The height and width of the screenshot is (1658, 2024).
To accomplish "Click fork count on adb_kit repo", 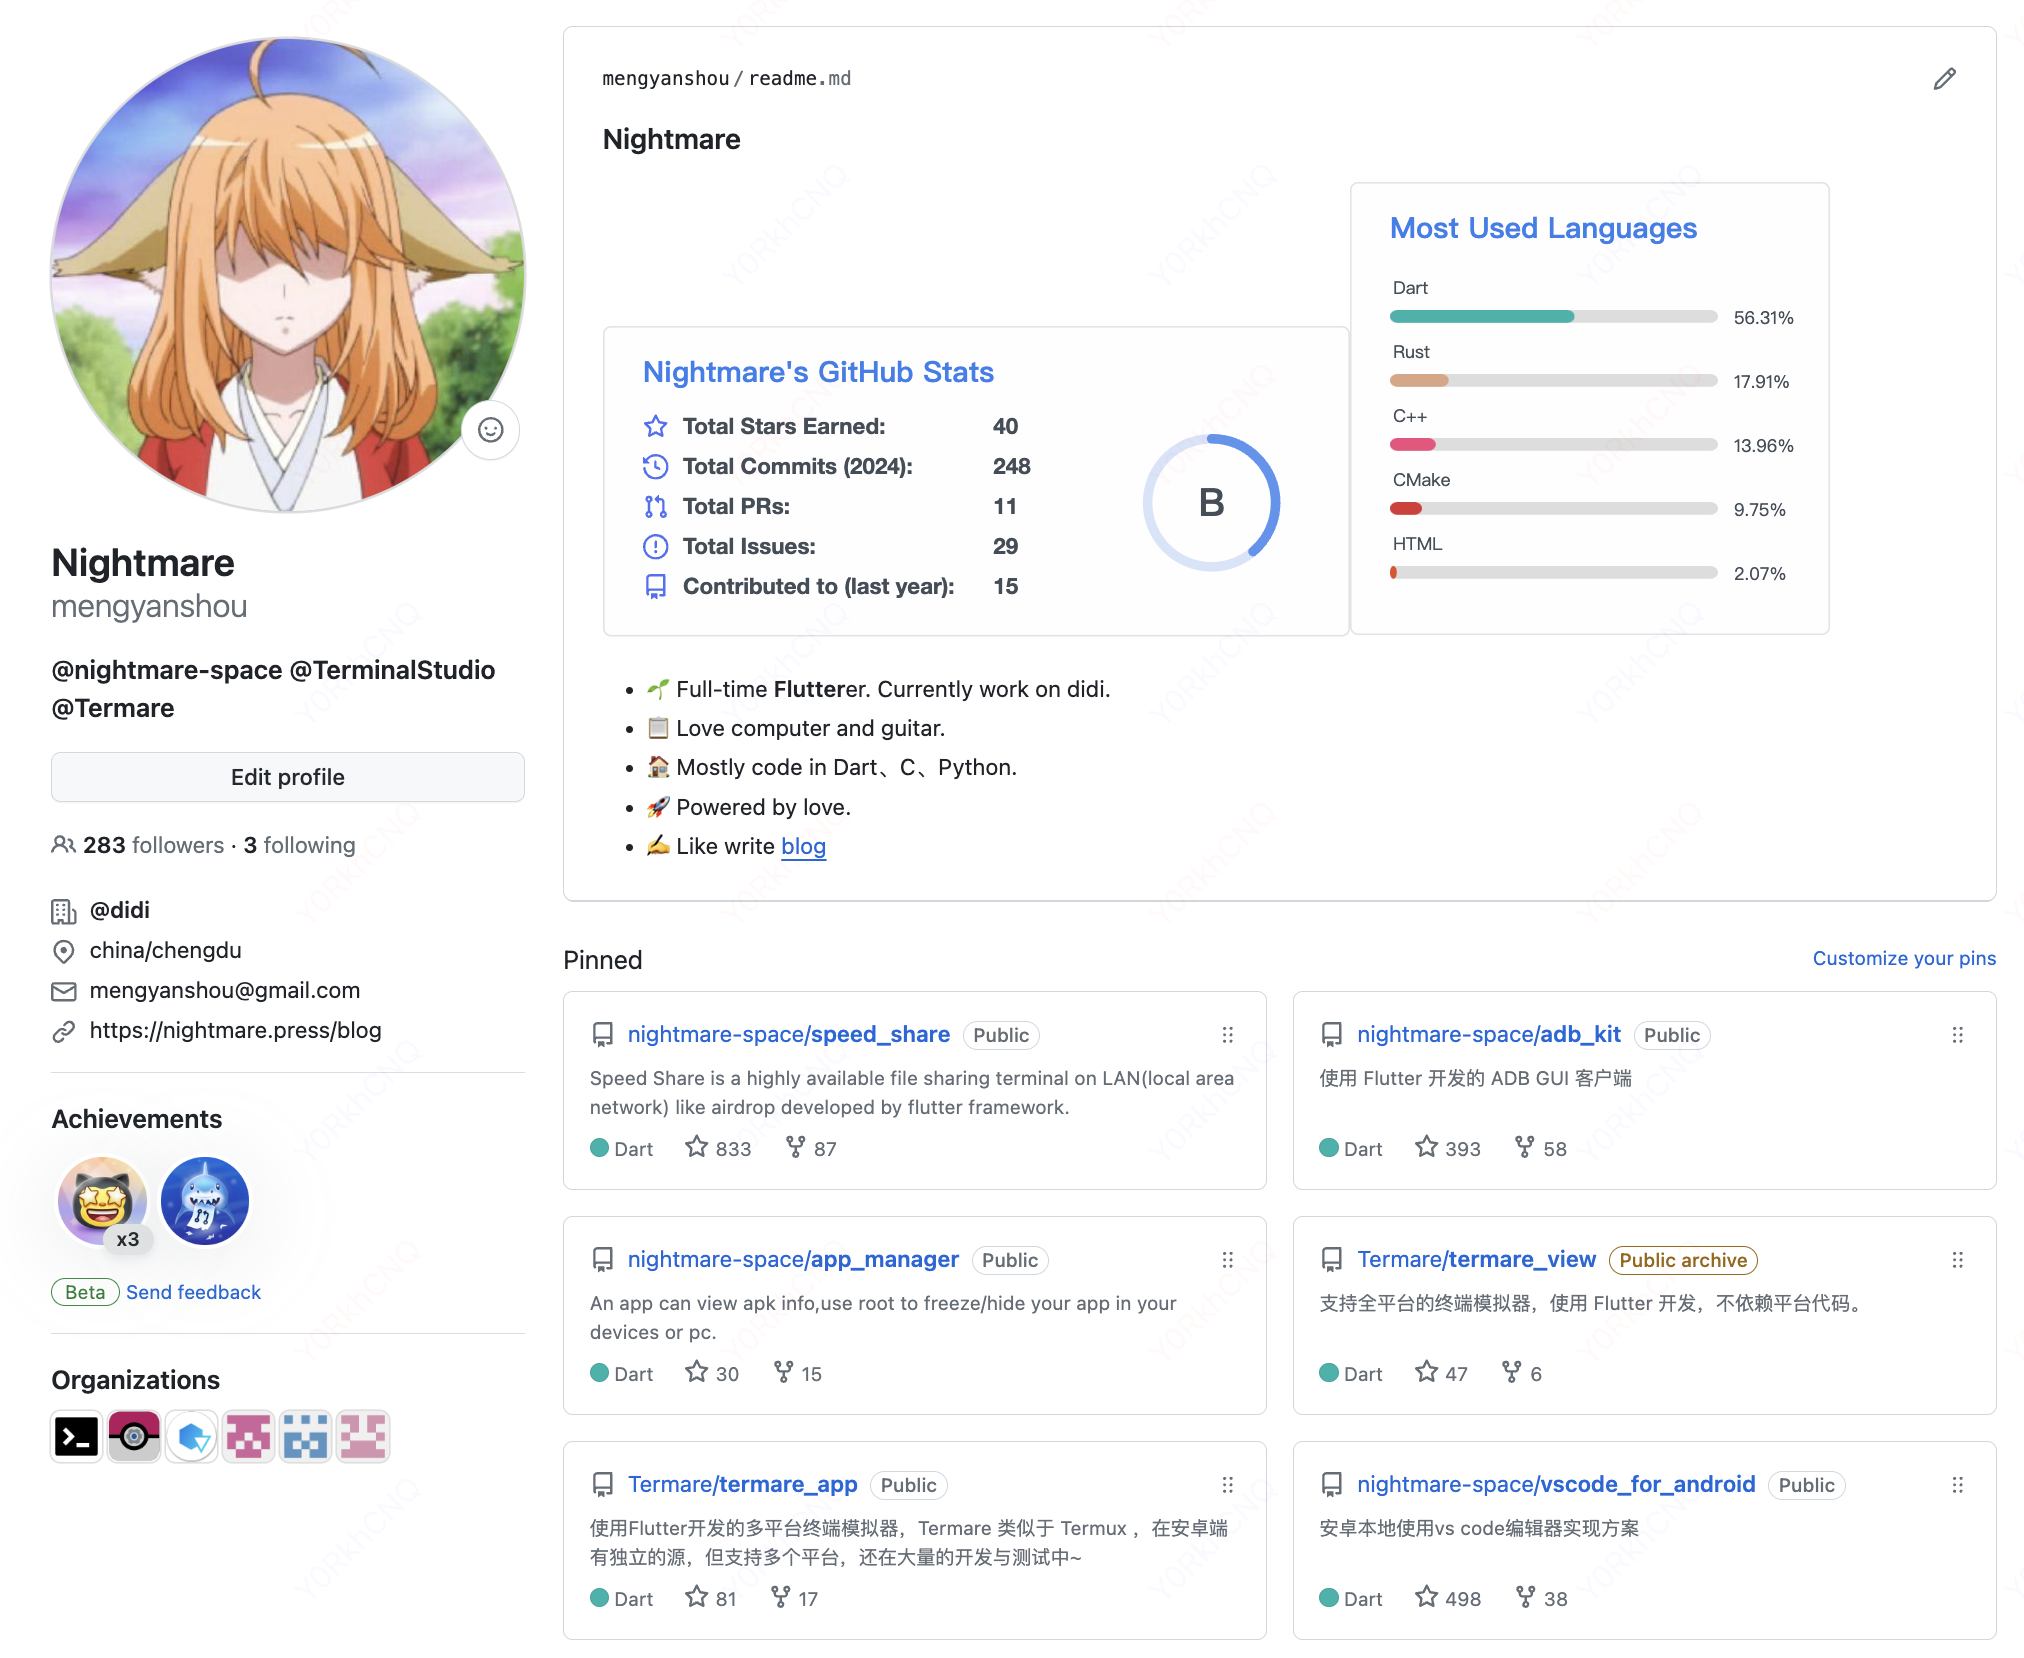I will coord(1541,1148).
